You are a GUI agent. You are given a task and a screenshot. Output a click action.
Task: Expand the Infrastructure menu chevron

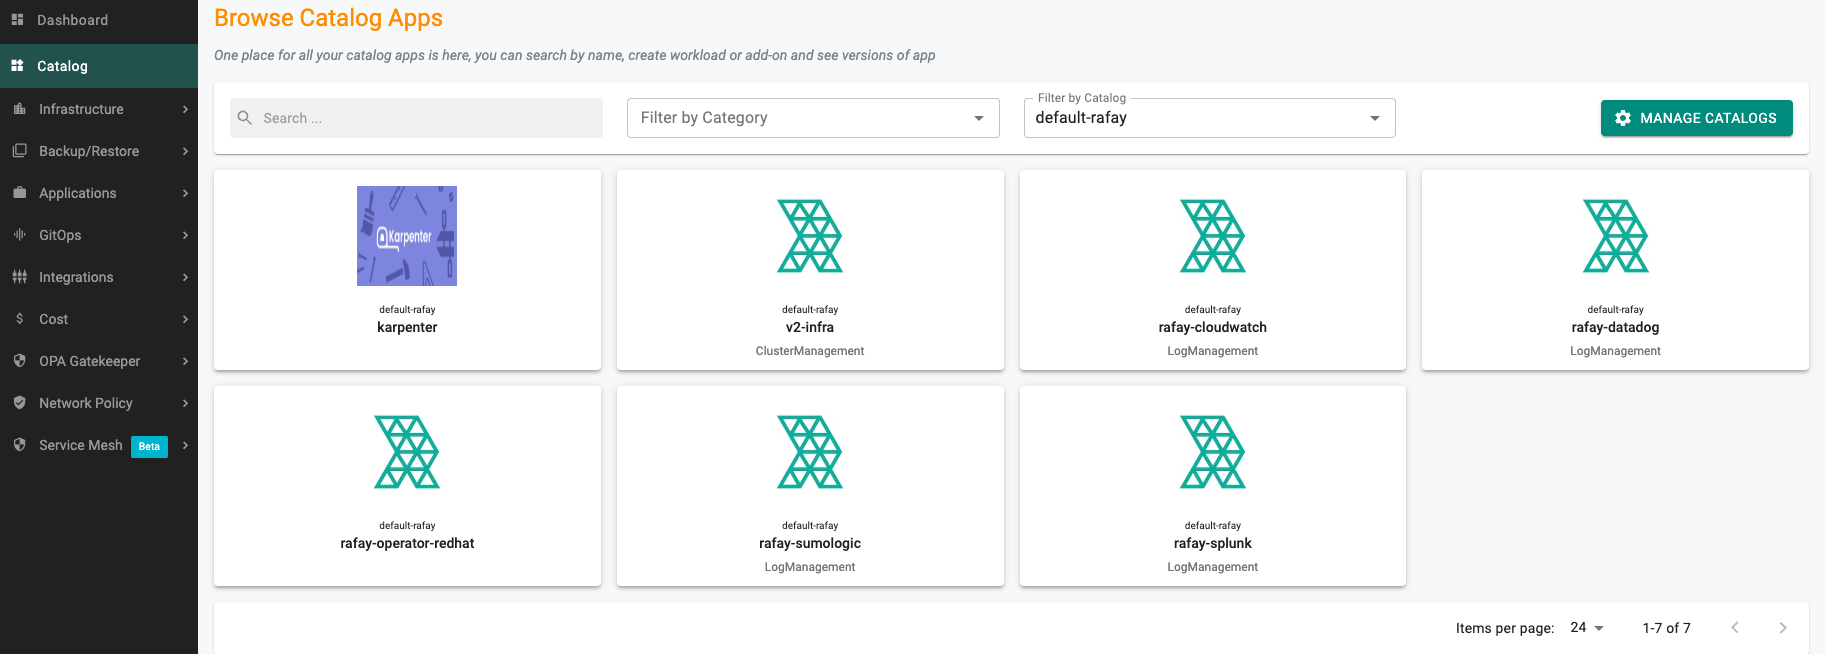point(185,109)
